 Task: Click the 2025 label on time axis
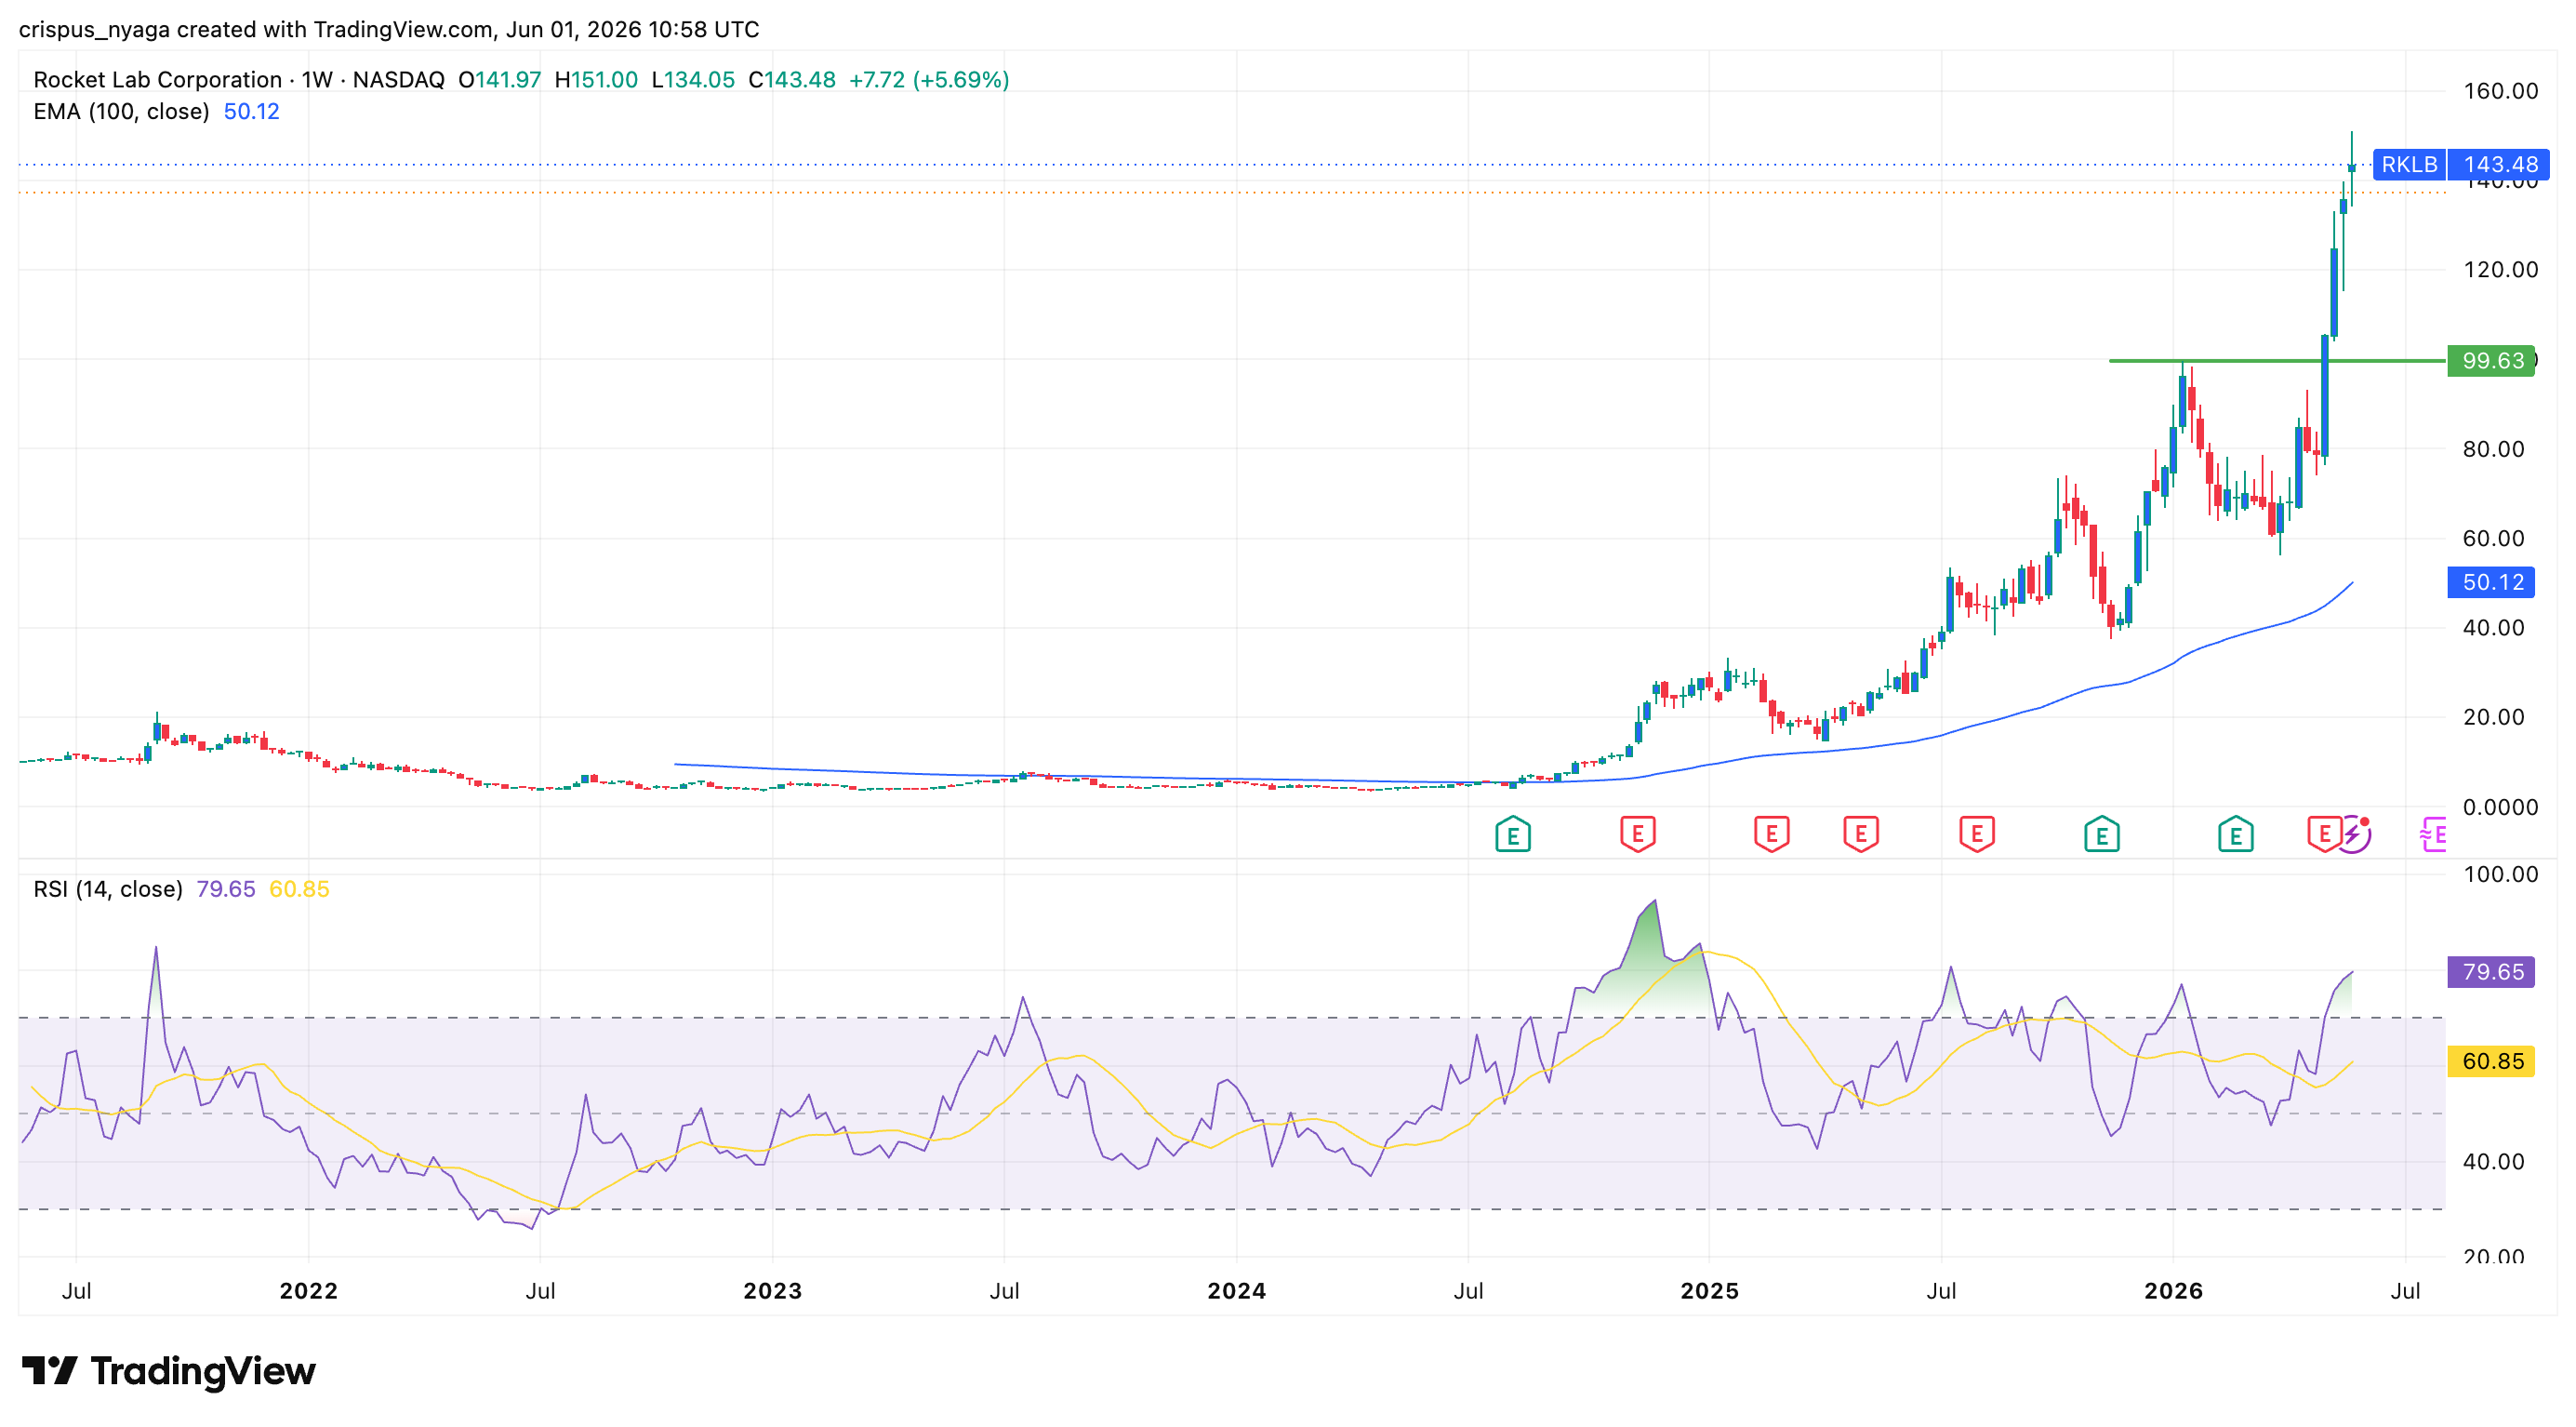(x=1709, y=1291)
